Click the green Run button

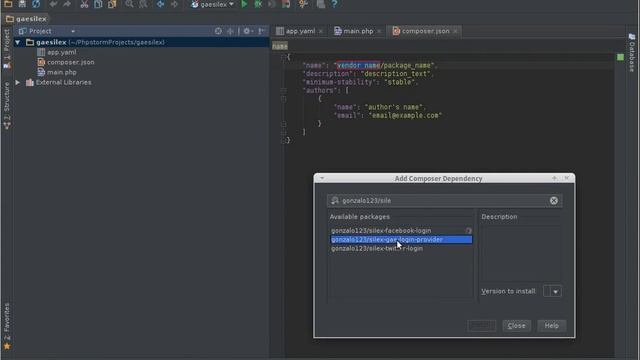(244, 4)
